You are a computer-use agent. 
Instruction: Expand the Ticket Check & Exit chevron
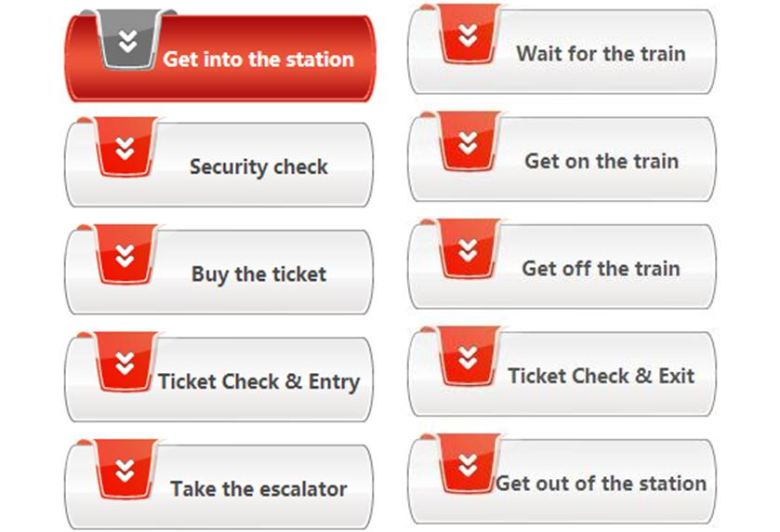pos(467,357)
